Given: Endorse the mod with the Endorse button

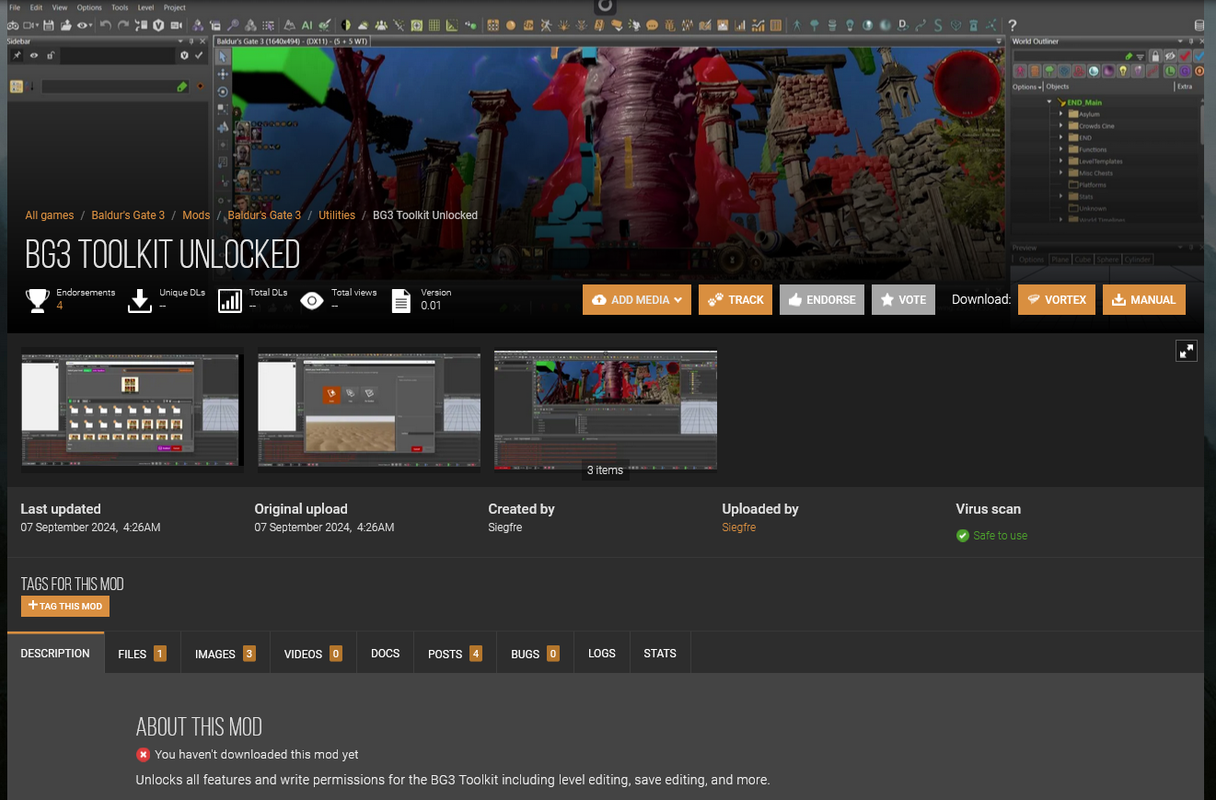Looking at the screenshot, I should (x=822, y=300).
